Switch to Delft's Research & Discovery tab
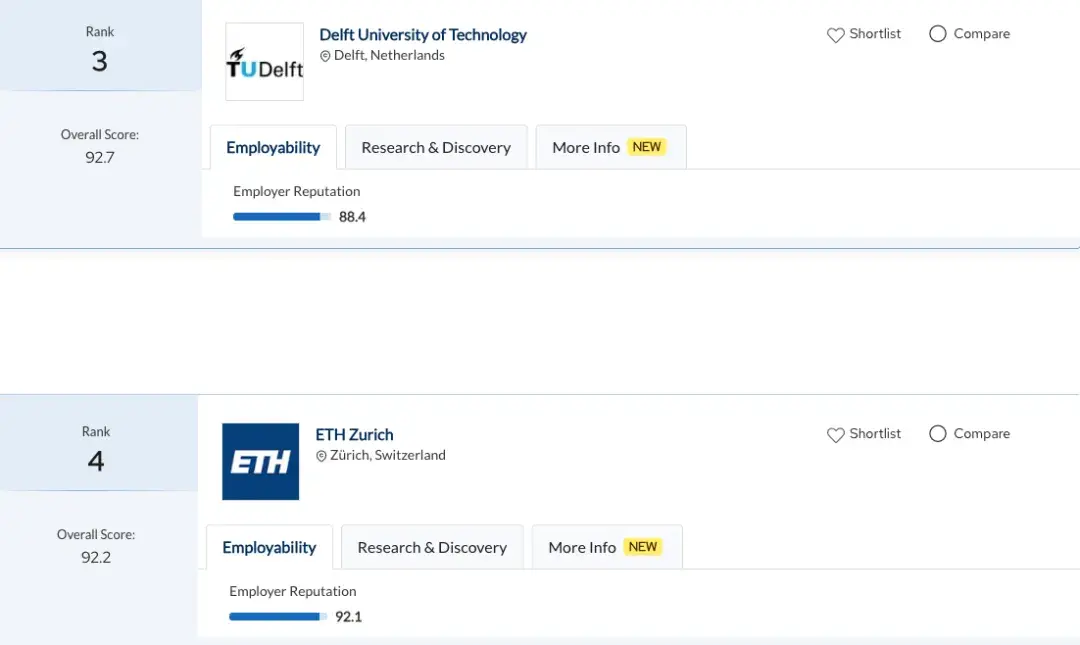Viewport: 1080px width, 645px height. pyautogui.click(x=436, y=148)
